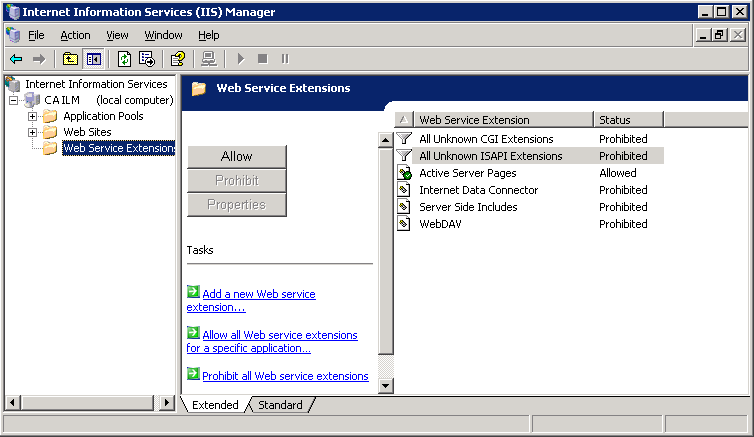Switch to the Extended tab
Viewport: 754px width, 437px height.
click(x=215, y=405)
